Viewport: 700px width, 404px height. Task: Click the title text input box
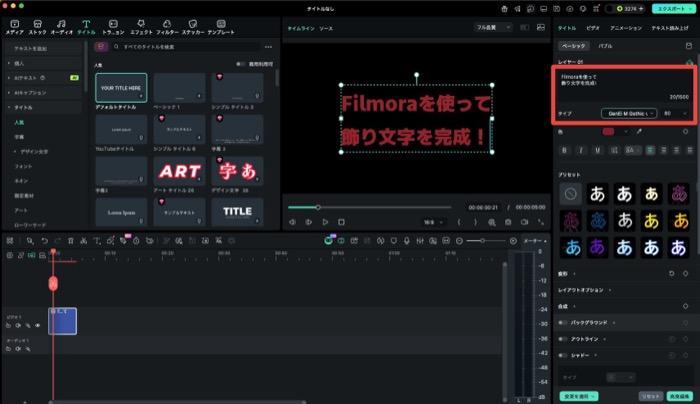tap(624, 87)
